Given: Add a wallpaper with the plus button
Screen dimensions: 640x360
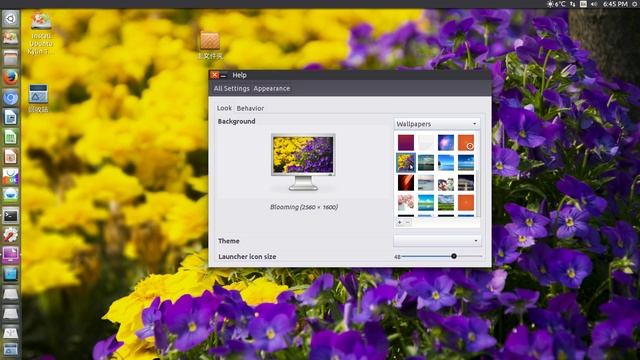Looking at the screenshot, I should 400,222.
